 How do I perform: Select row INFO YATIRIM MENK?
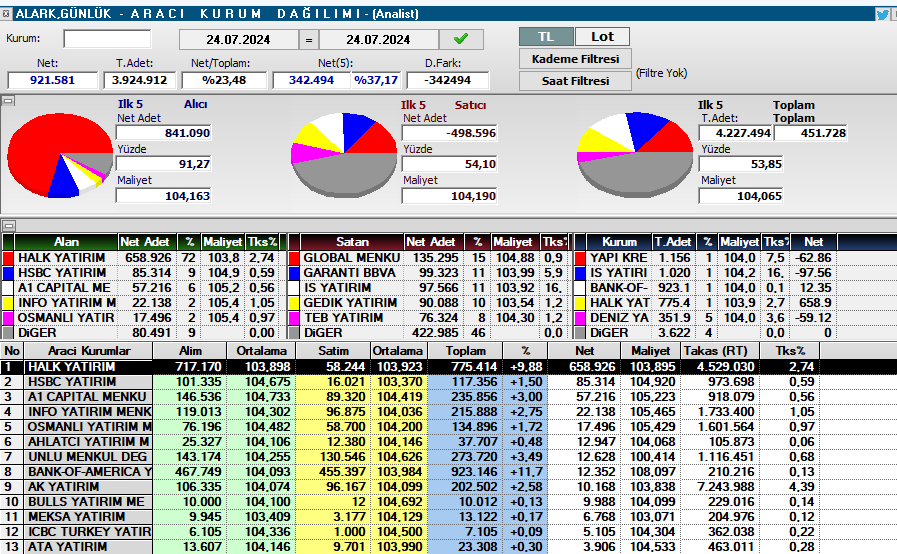point(448,411)
